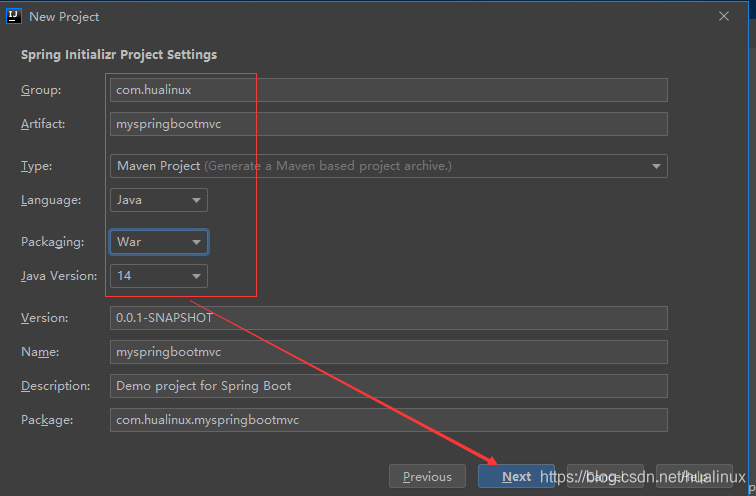756x496 pixels.
Task: Click the Packaging label
Action: pos(53,242)
